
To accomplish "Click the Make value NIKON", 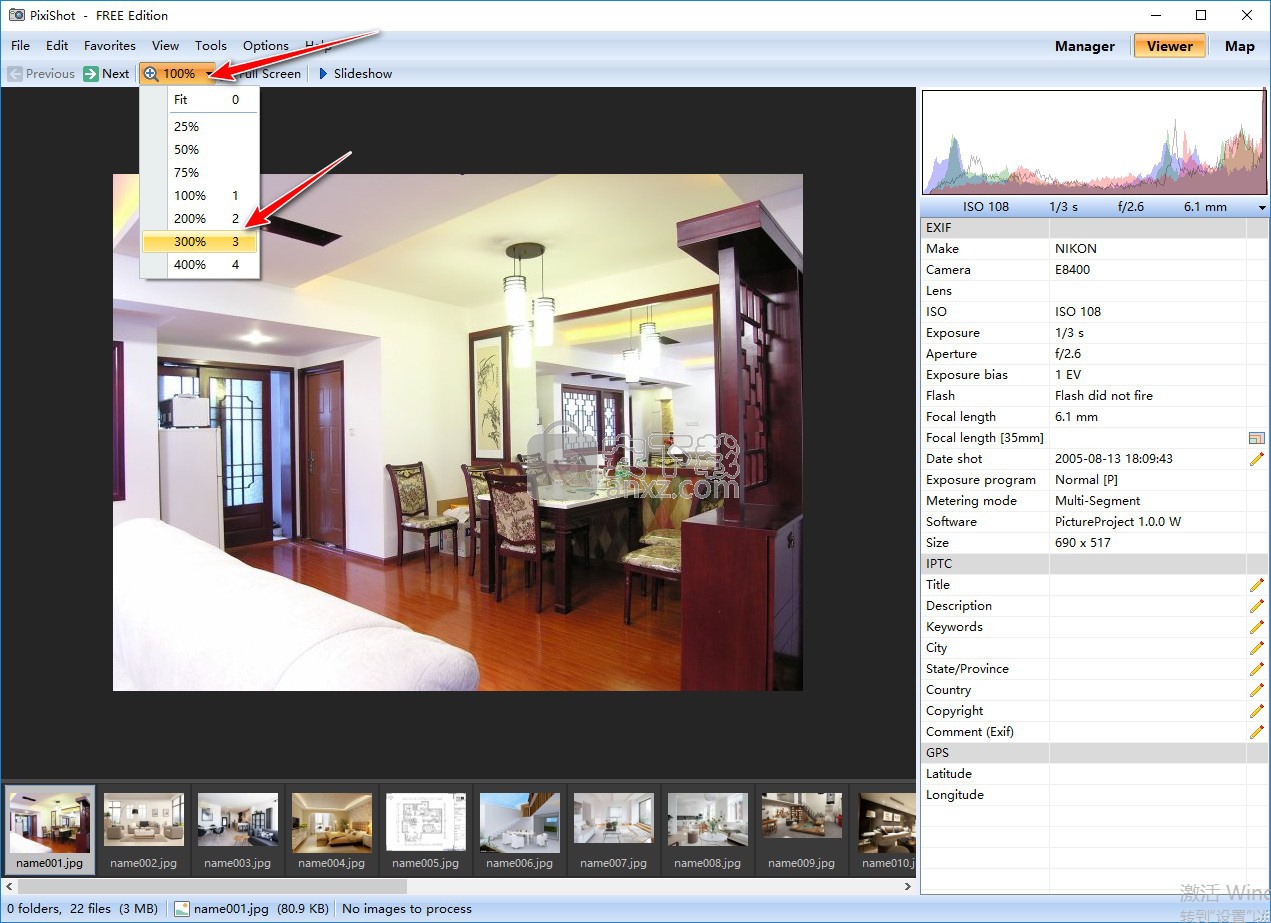I will click(x=1076, y=249).
